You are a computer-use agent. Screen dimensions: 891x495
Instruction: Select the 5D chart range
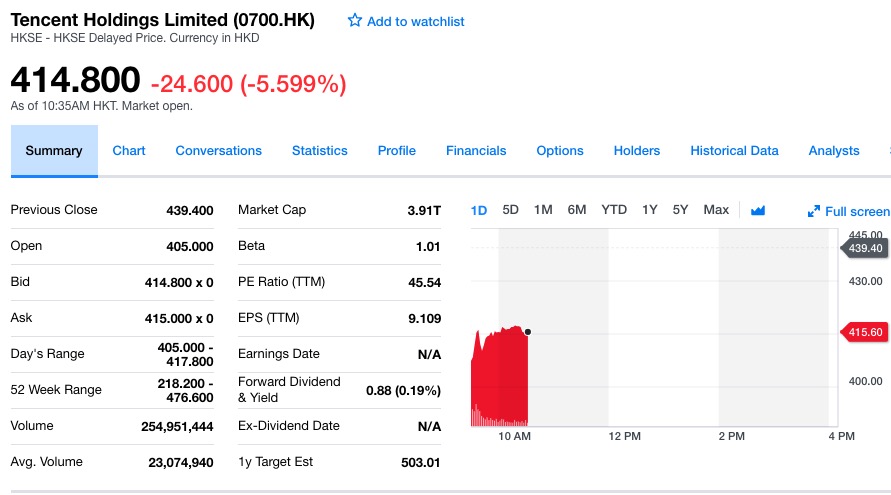[510, 210]
